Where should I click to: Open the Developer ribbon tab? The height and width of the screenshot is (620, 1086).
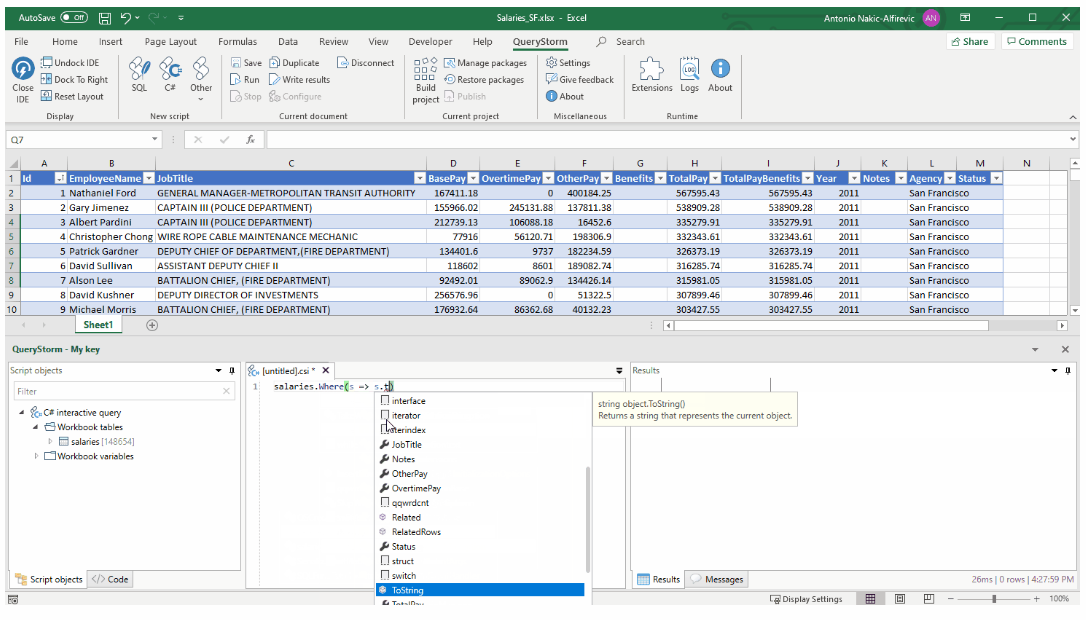[430, 42]
